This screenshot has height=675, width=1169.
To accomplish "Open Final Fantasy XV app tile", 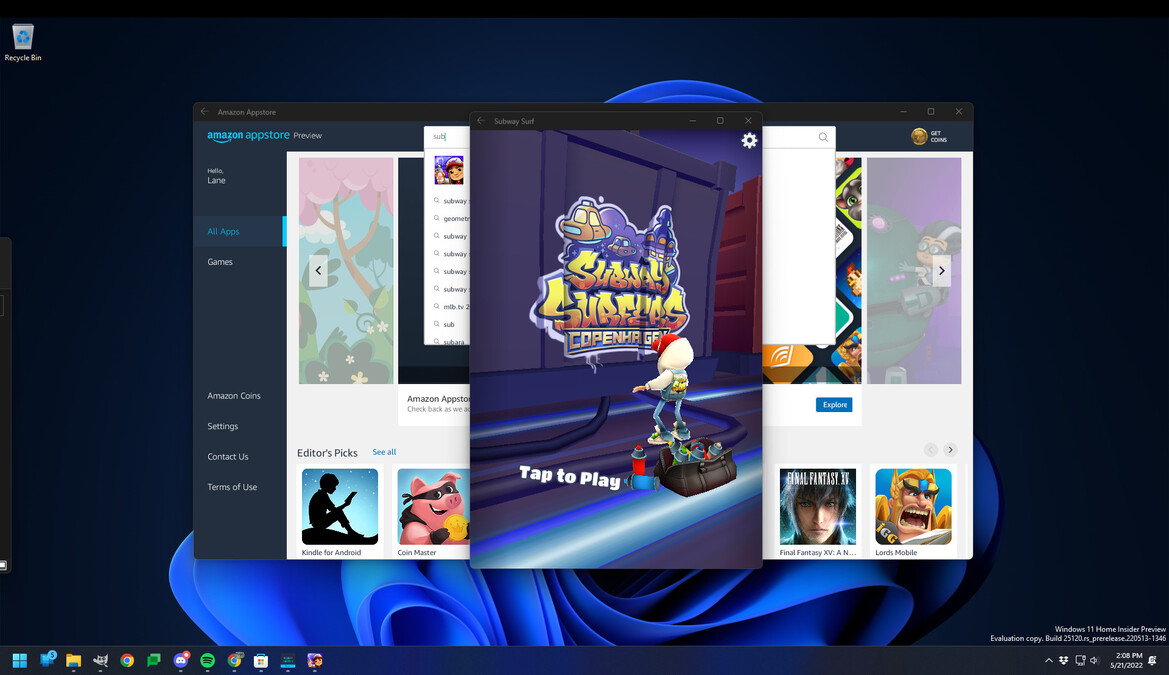I will [818, 512].
